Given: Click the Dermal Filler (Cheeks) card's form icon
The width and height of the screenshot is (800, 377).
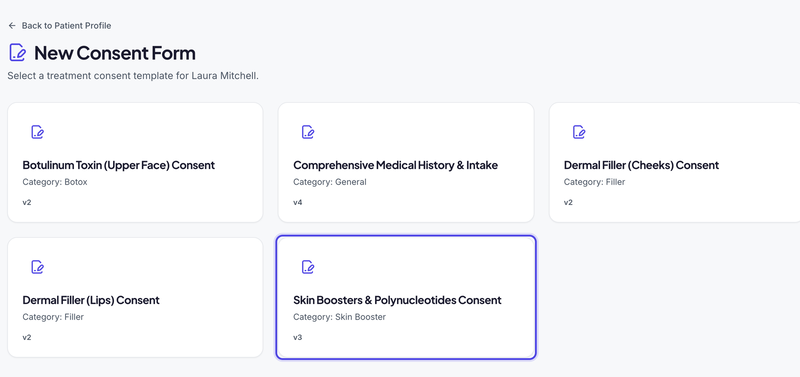Looking at the screenshot, I should pyautogui.click(x=579, y=132).
